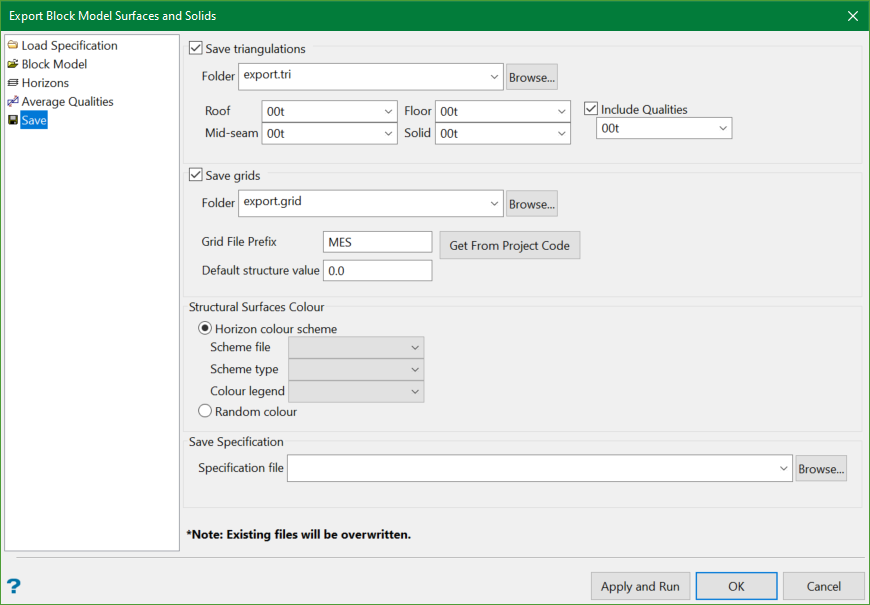Disable the Include Qualities checkbox
The image size is (870, 605).
(592, 109)
